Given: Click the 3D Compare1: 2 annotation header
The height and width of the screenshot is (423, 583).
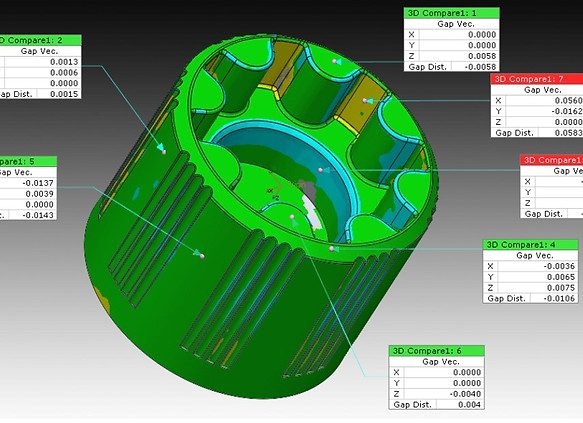Looking at the screenshot, I should (40, 40).
